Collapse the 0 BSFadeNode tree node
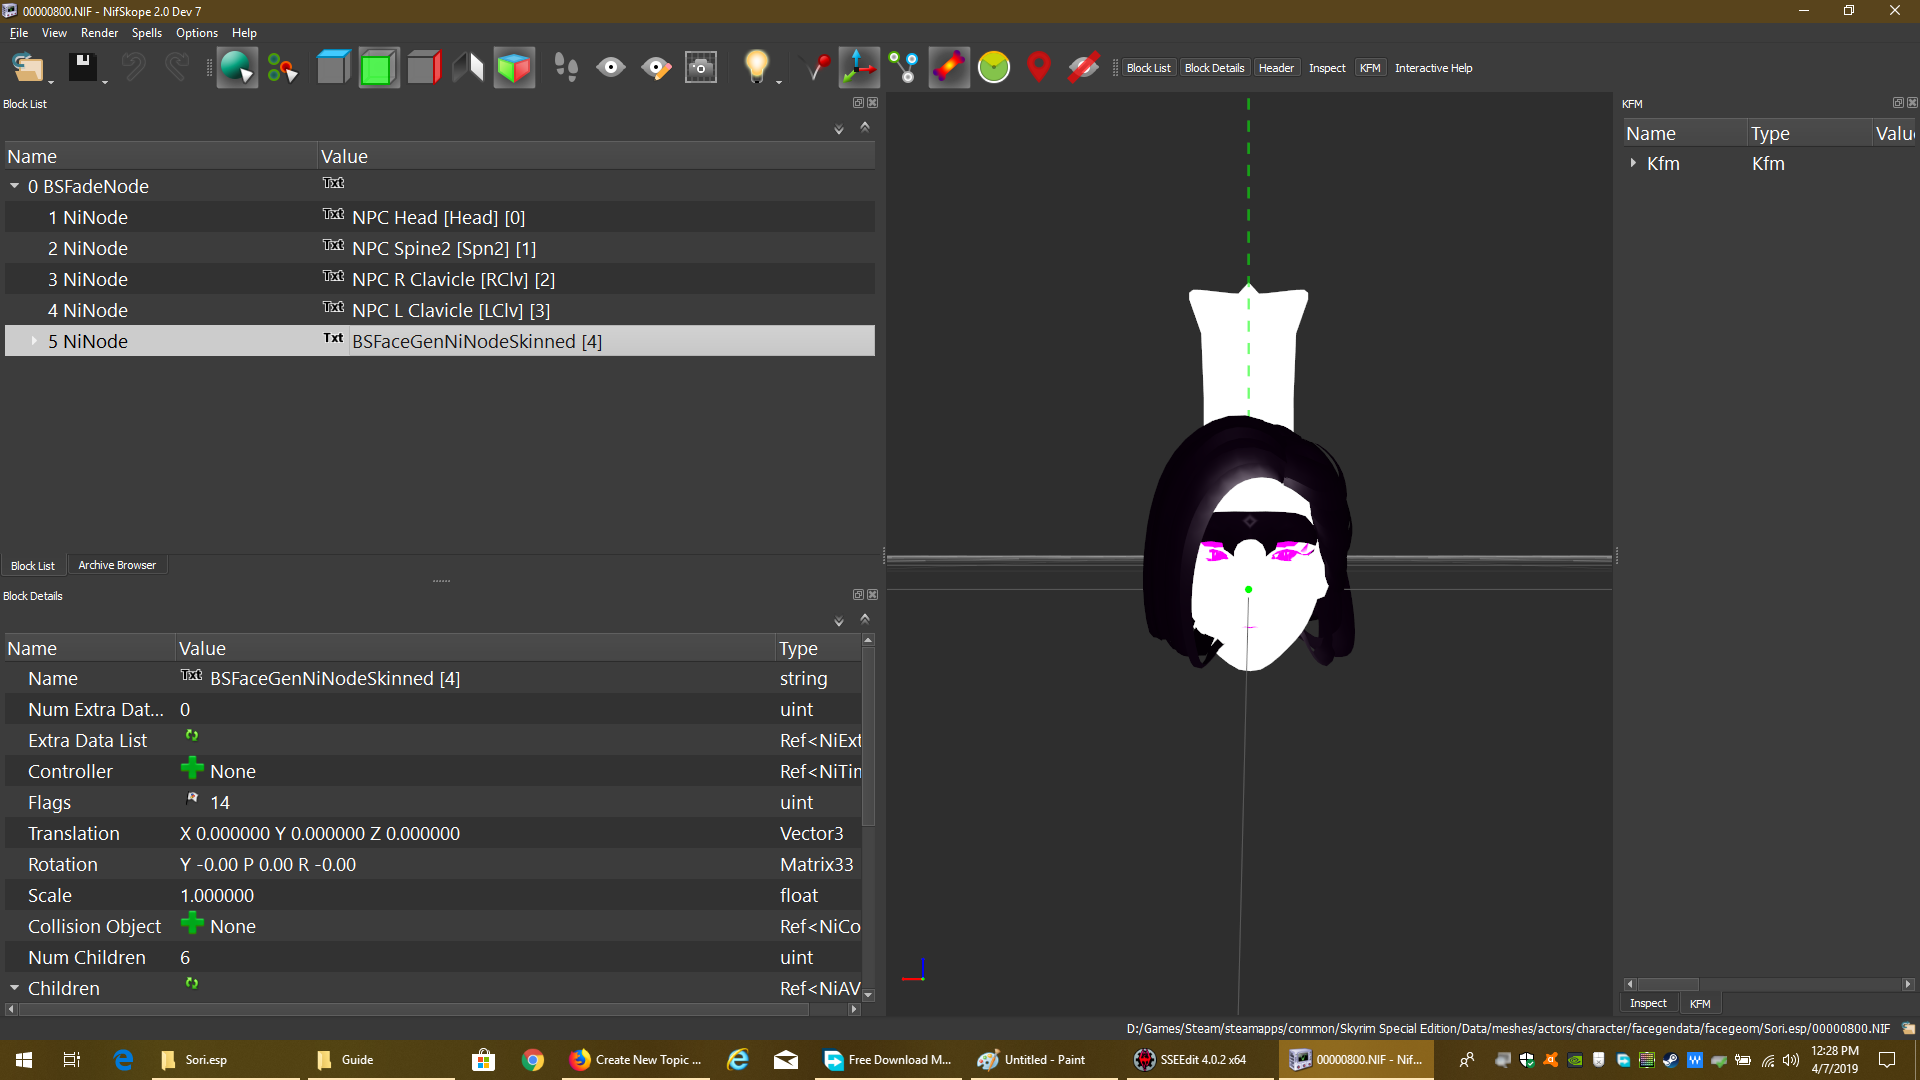The height and width of the screenshot is (1080, 1920). coord(15,186)
